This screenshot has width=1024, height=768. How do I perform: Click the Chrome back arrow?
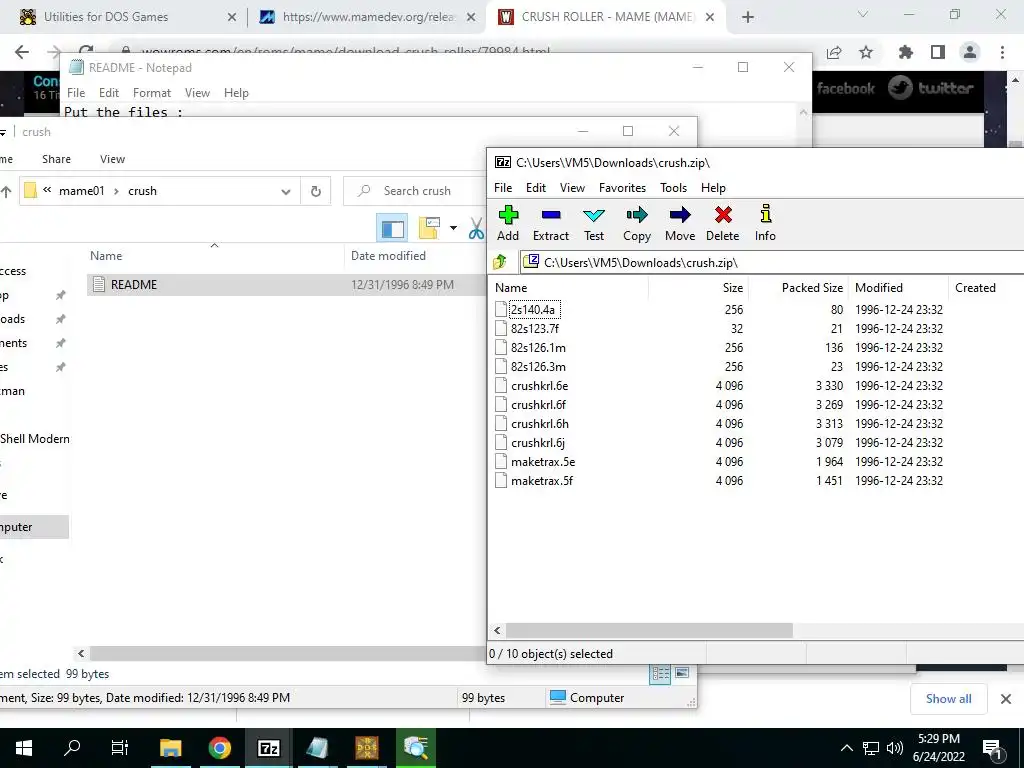pyautogui.click(x=22, y=52)
